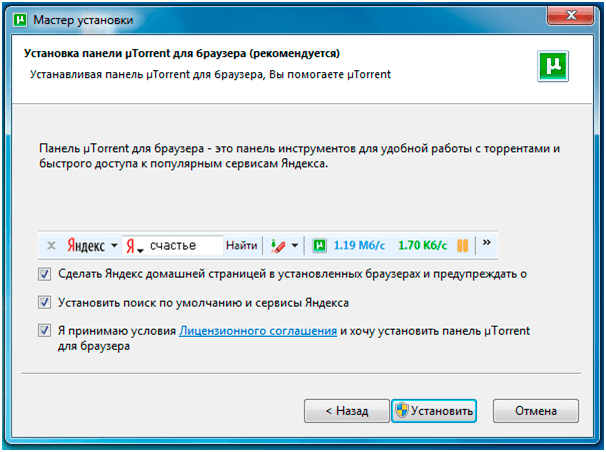Click the Установить button
This screenshot has width=606, height=452.
(434, 410)
